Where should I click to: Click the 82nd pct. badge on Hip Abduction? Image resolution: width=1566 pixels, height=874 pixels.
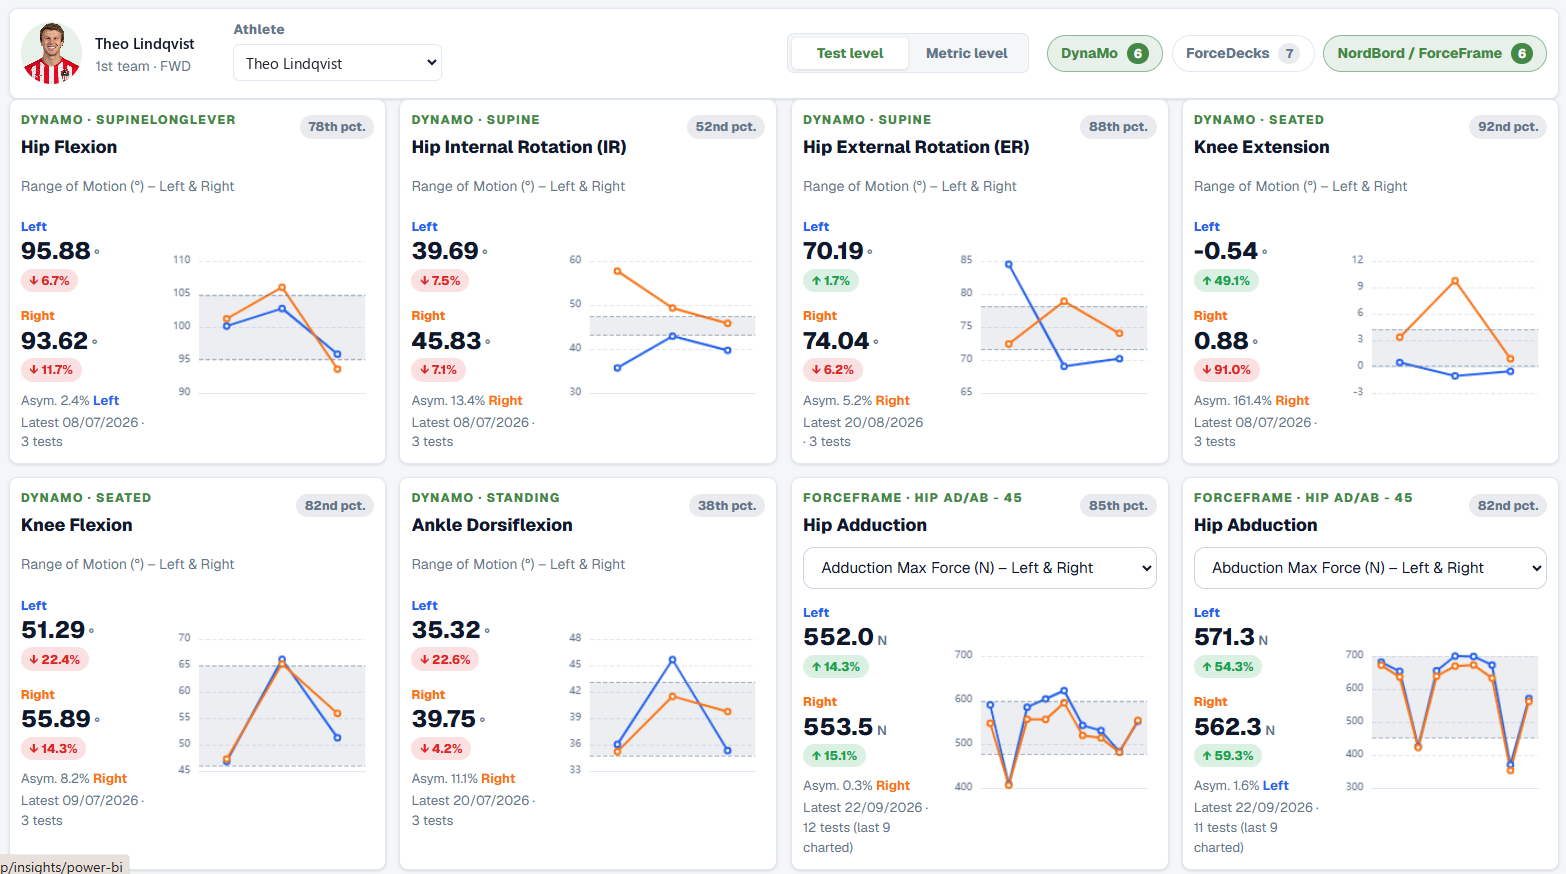[x=1508, y=506]
